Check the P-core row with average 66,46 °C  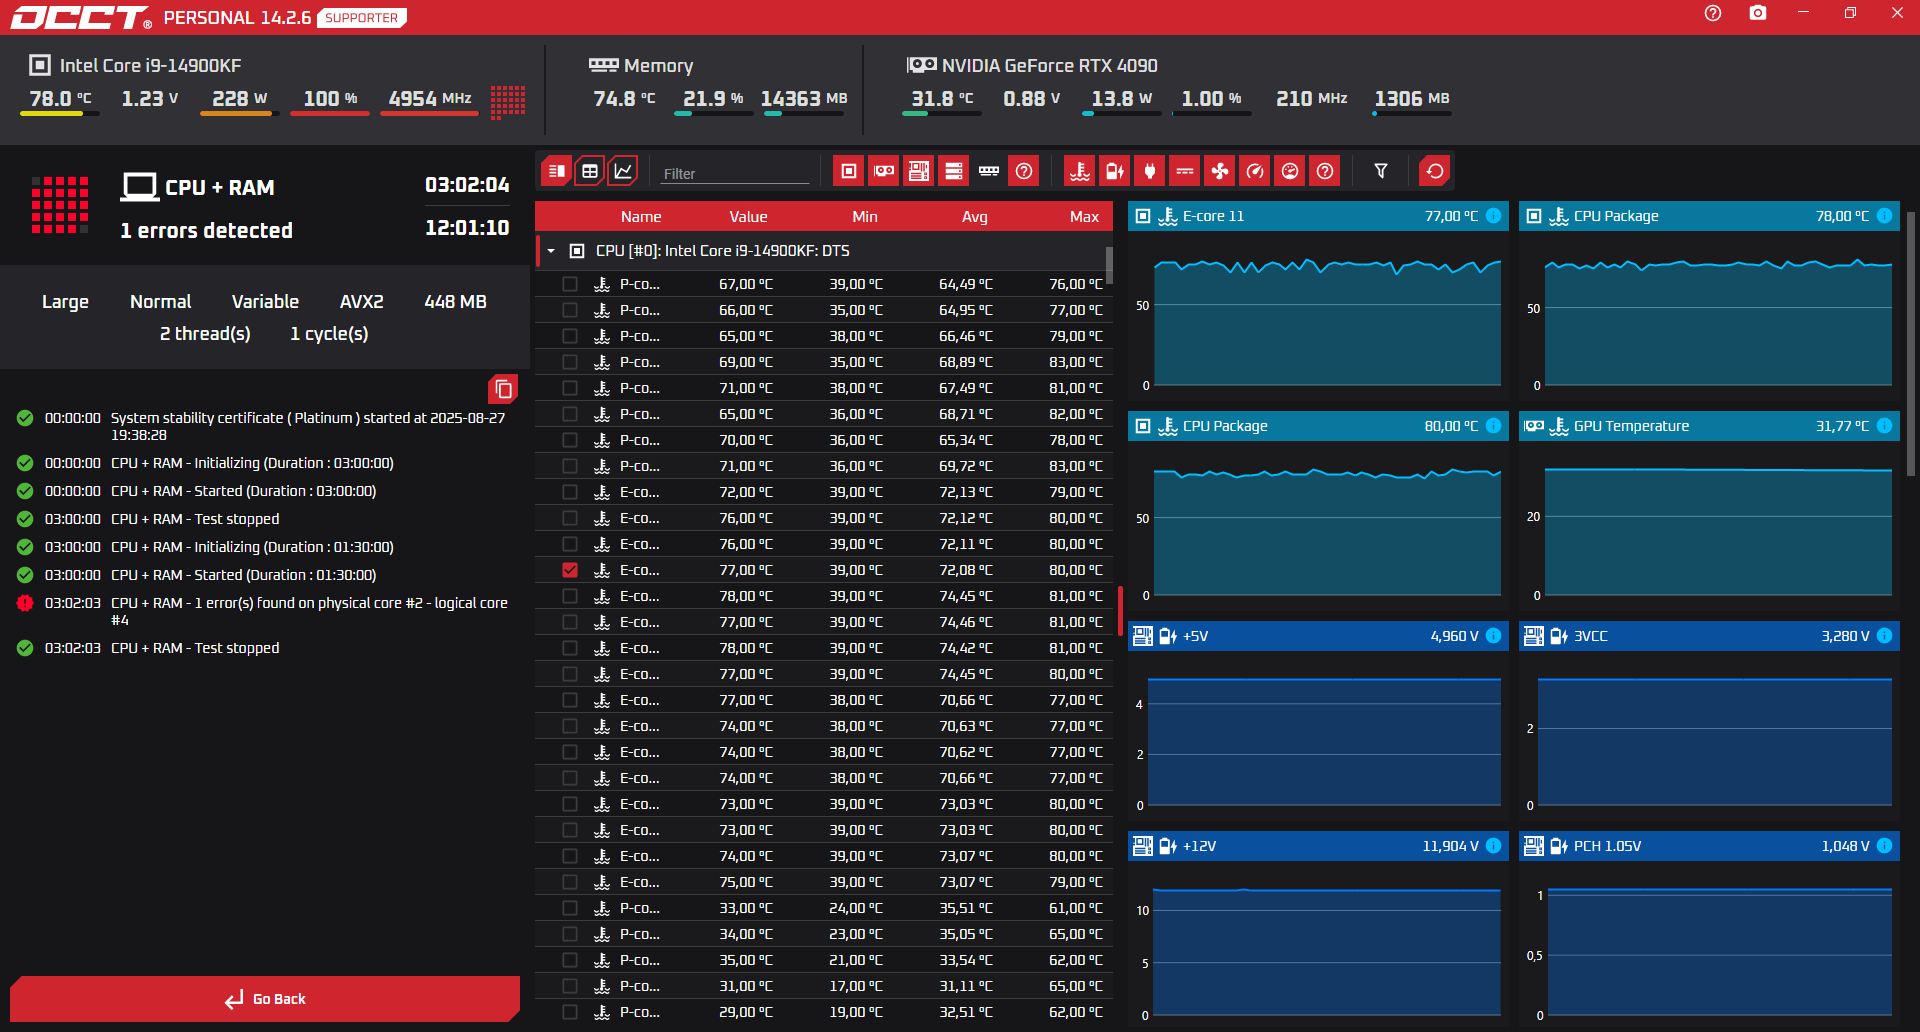tap(570, 336)
